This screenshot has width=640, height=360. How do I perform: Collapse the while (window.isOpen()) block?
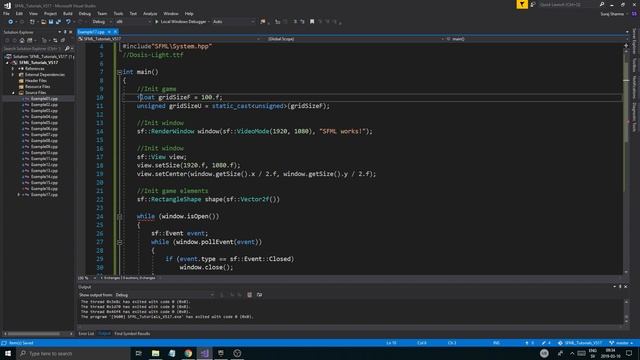point(119,217)
